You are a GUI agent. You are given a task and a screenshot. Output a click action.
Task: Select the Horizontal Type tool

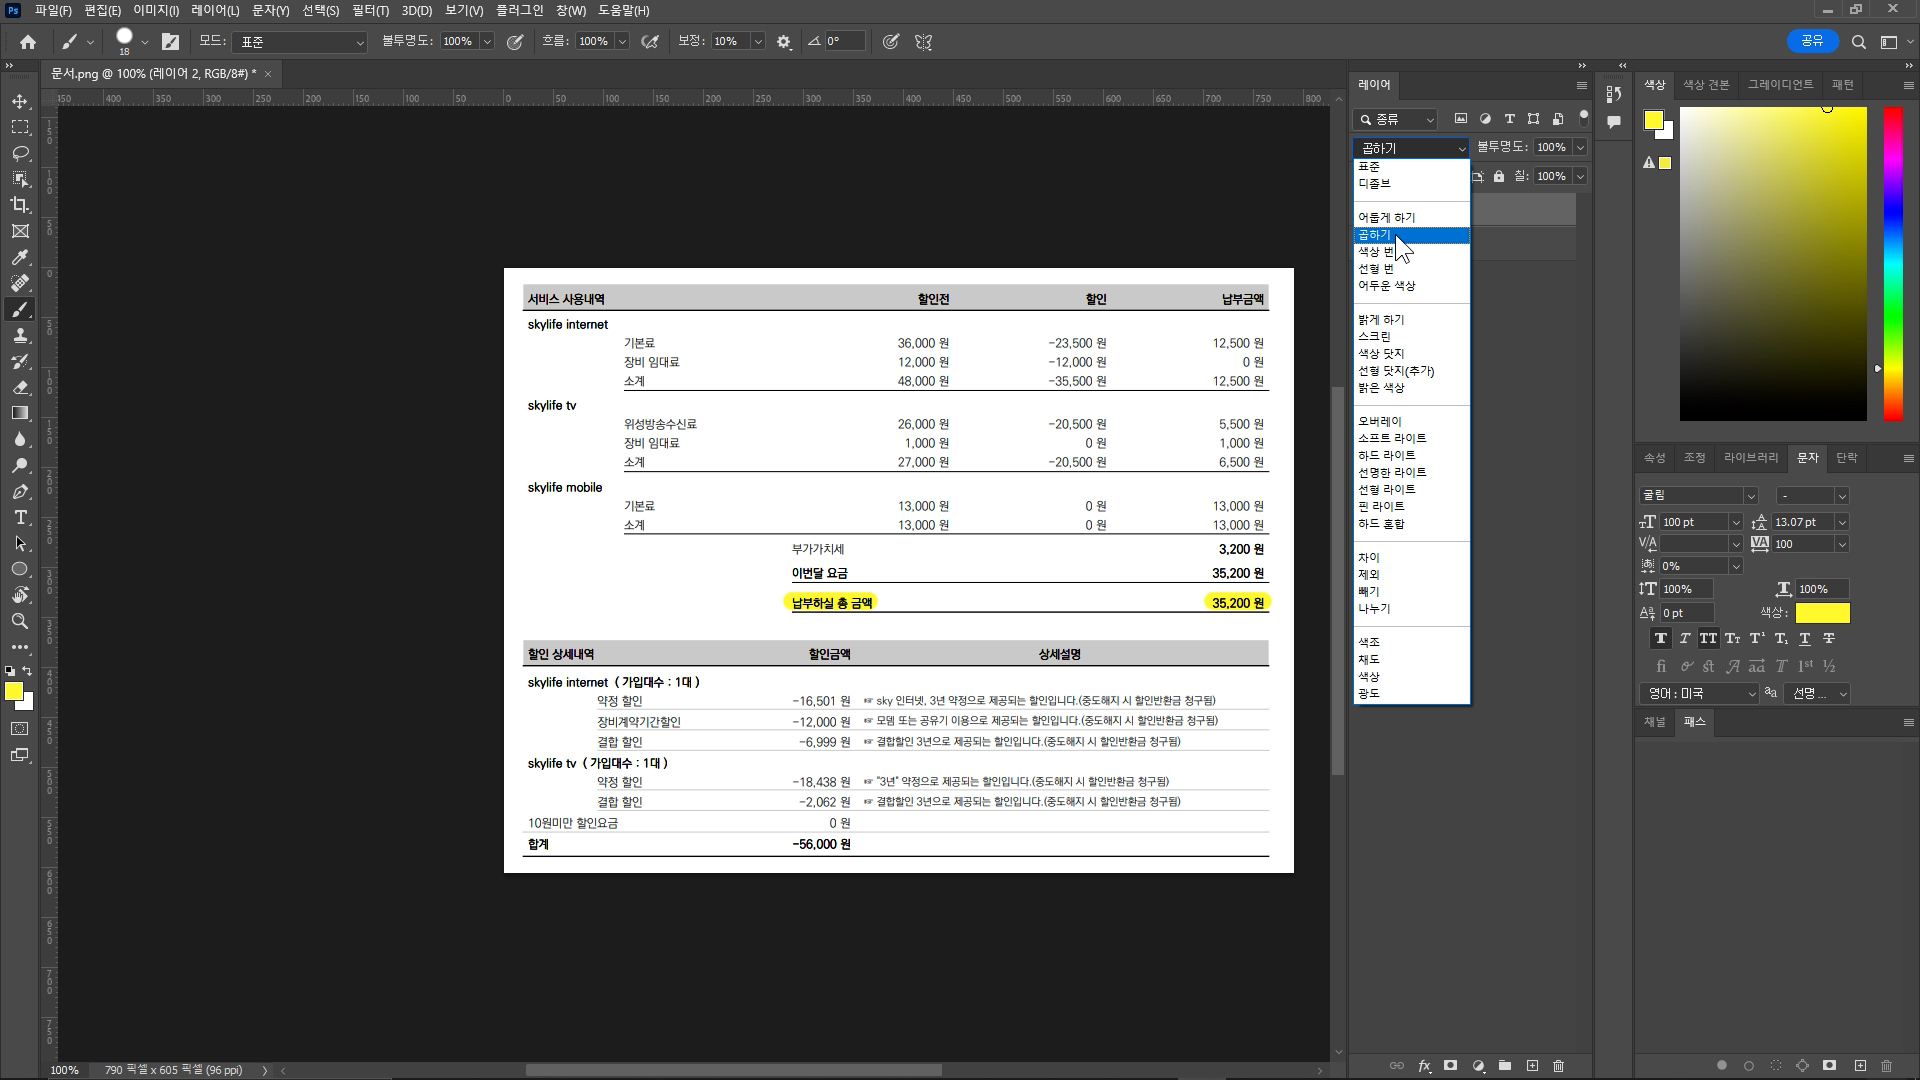tap(20, 517)
